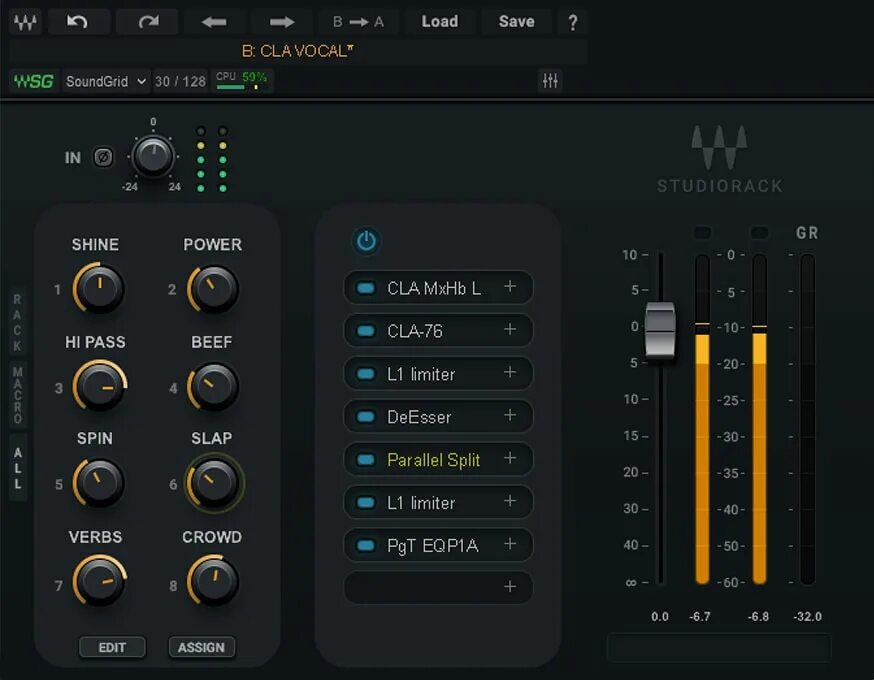Image resolution: width=874 pixels, height=680 pixels.
Task: Redo the last change
Action: click(147, 22)
